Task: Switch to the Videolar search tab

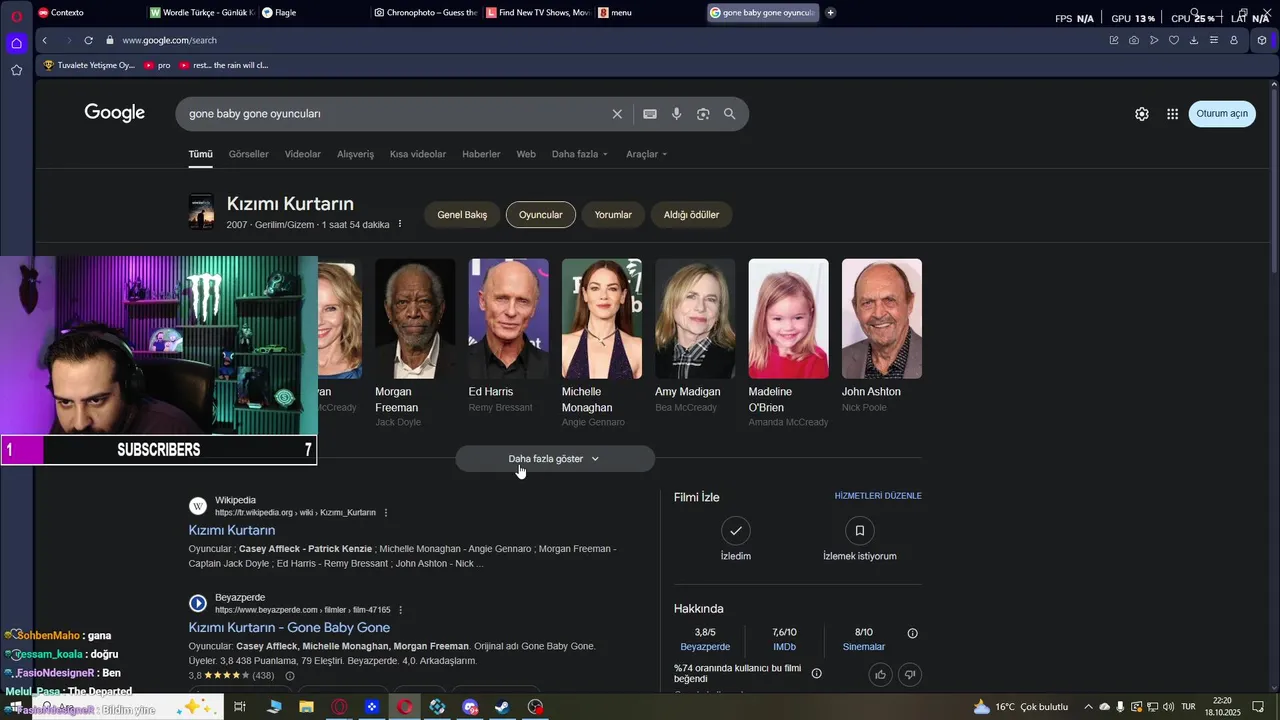Action: tap(303, 154)
